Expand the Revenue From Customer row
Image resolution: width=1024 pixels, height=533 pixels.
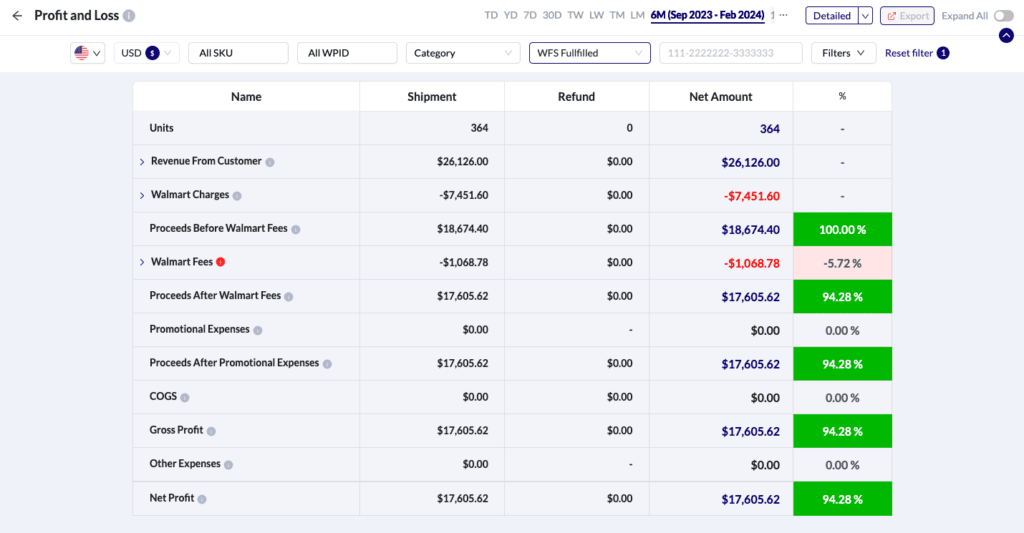pos(142,162)
